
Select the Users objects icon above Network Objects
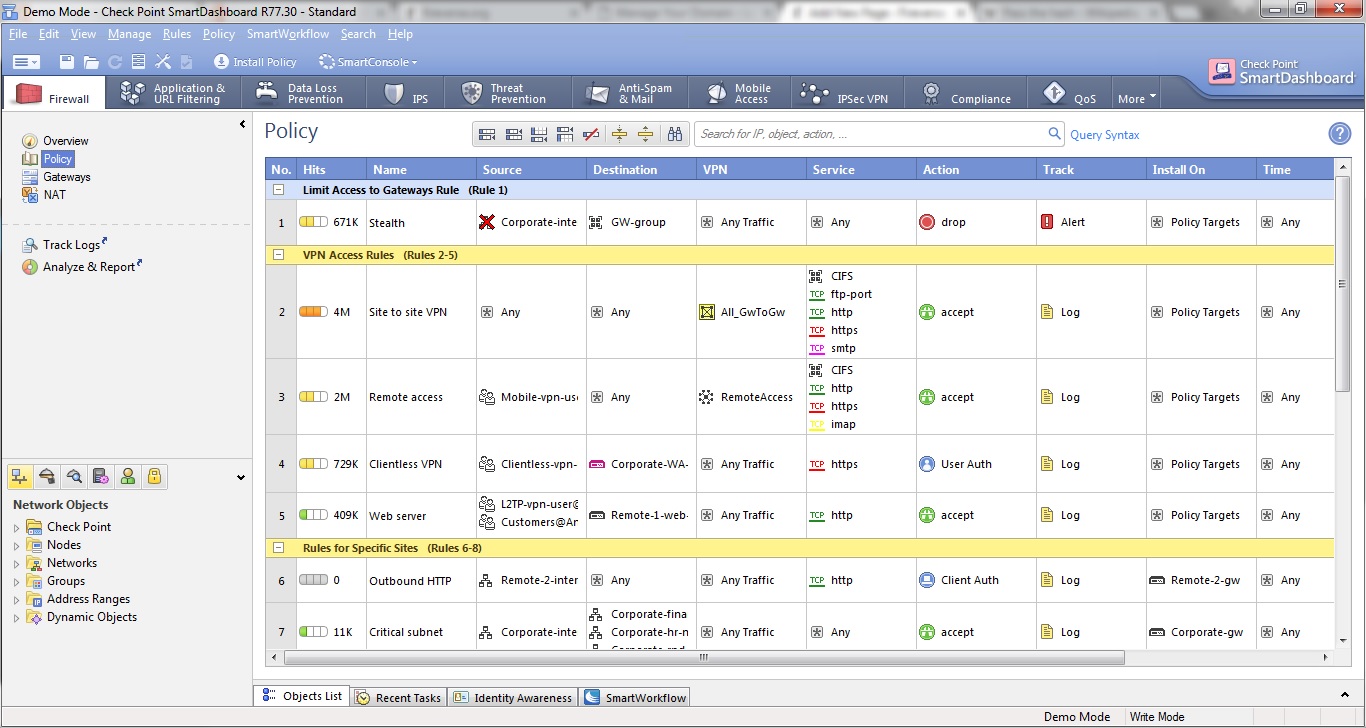point(127,477)
